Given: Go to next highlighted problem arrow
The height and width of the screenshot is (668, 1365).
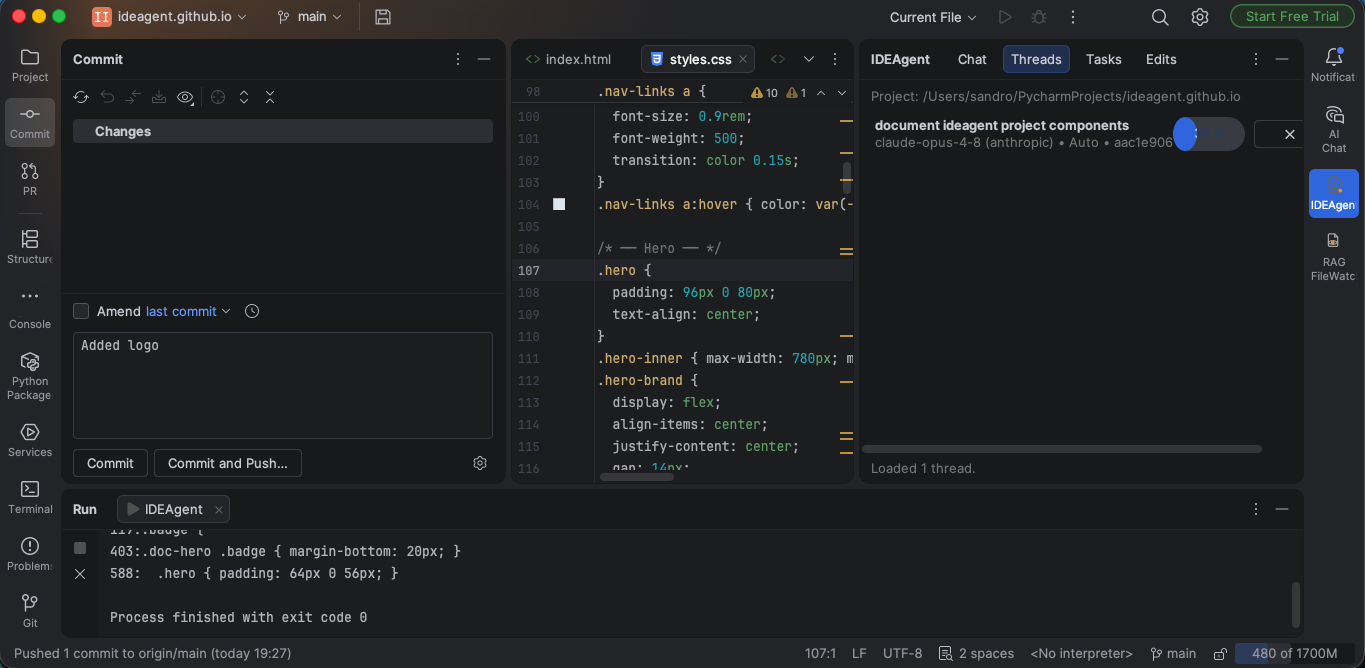Looking at the screenshot, I should pyautogui.click(x=842, y=93).
